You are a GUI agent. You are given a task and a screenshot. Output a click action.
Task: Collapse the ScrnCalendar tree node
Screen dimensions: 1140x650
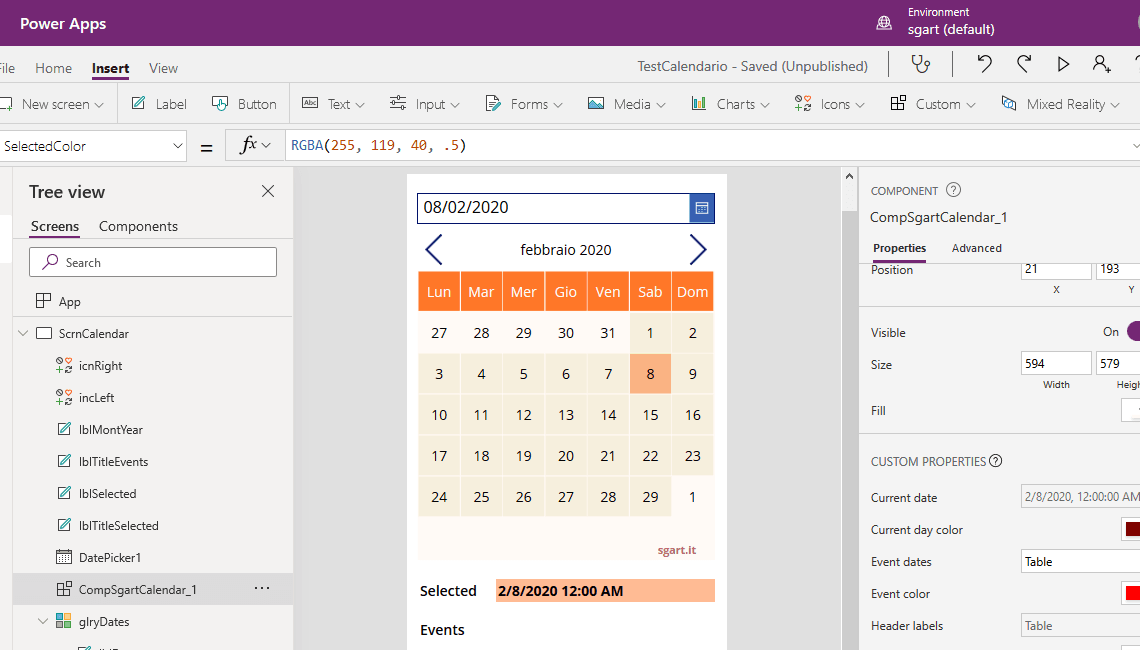pos(23,334)
